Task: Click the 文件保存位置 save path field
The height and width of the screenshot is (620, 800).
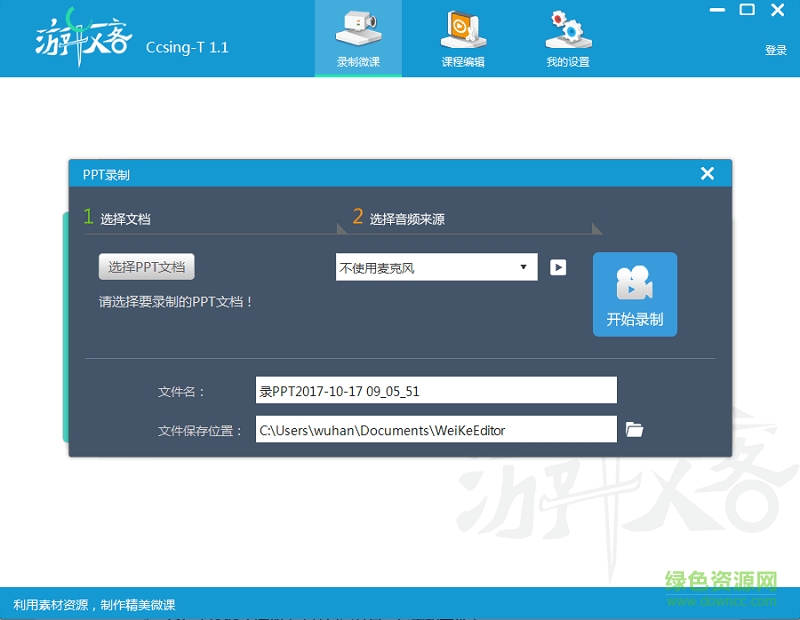Action: tap(435, 428)
